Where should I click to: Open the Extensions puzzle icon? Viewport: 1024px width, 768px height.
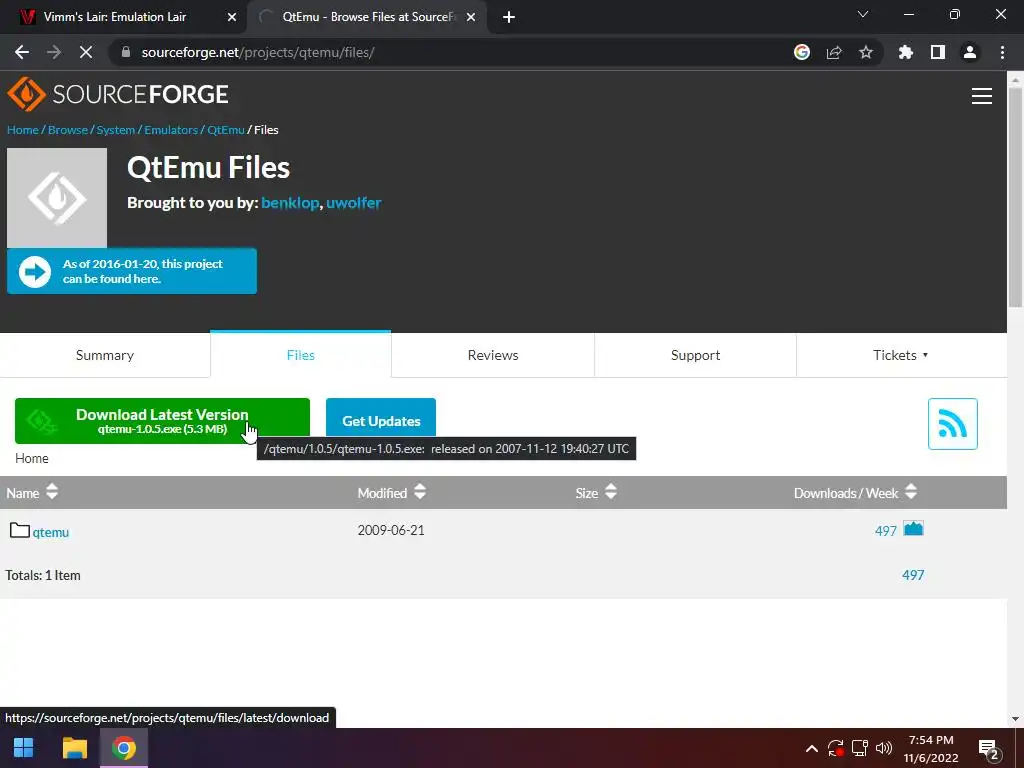coord(905,52)
